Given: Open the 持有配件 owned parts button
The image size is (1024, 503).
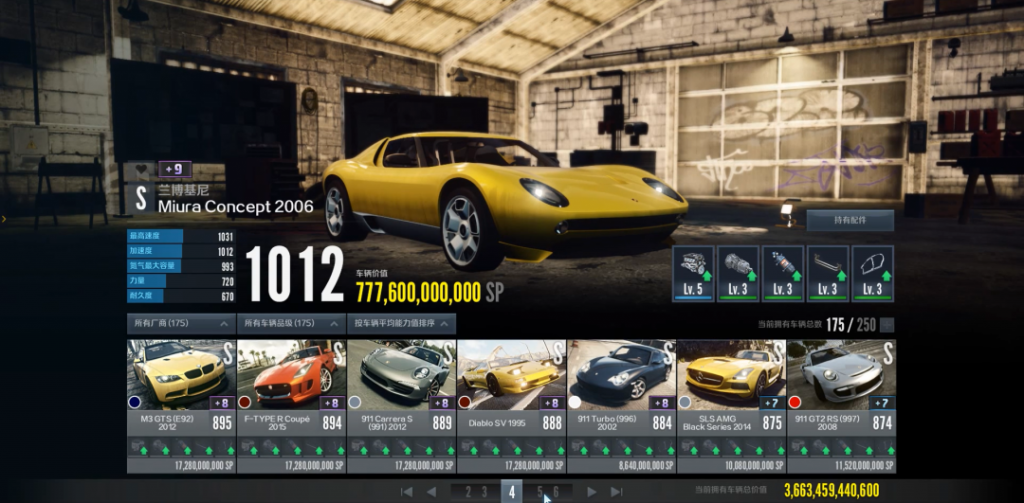Looking at the screenshot, I should point(850,220).
